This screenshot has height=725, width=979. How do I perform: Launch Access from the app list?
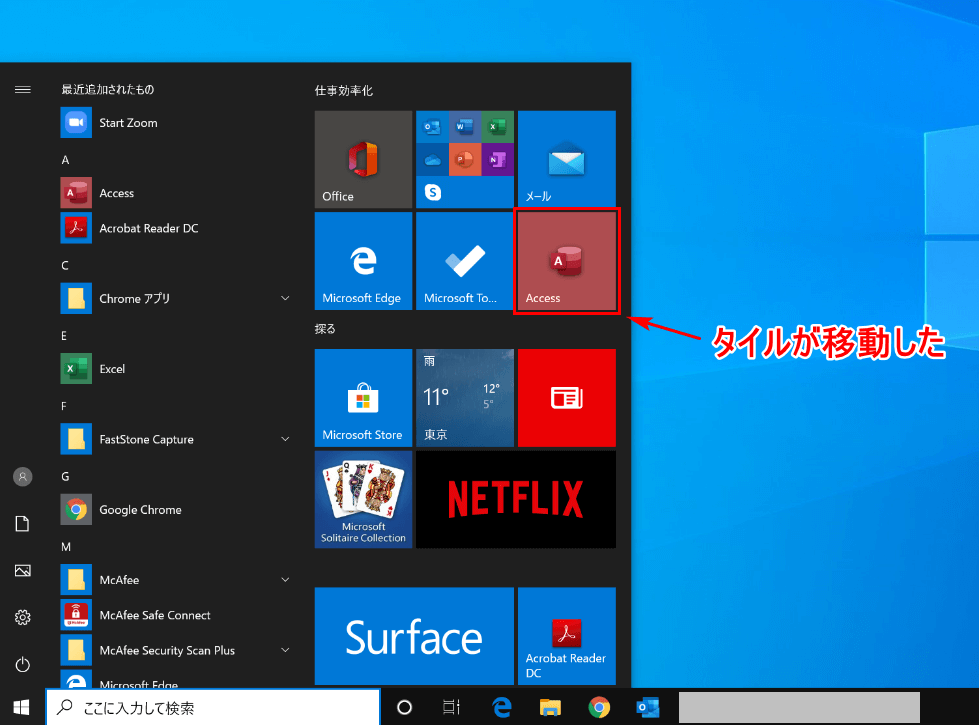pos(175,193)
